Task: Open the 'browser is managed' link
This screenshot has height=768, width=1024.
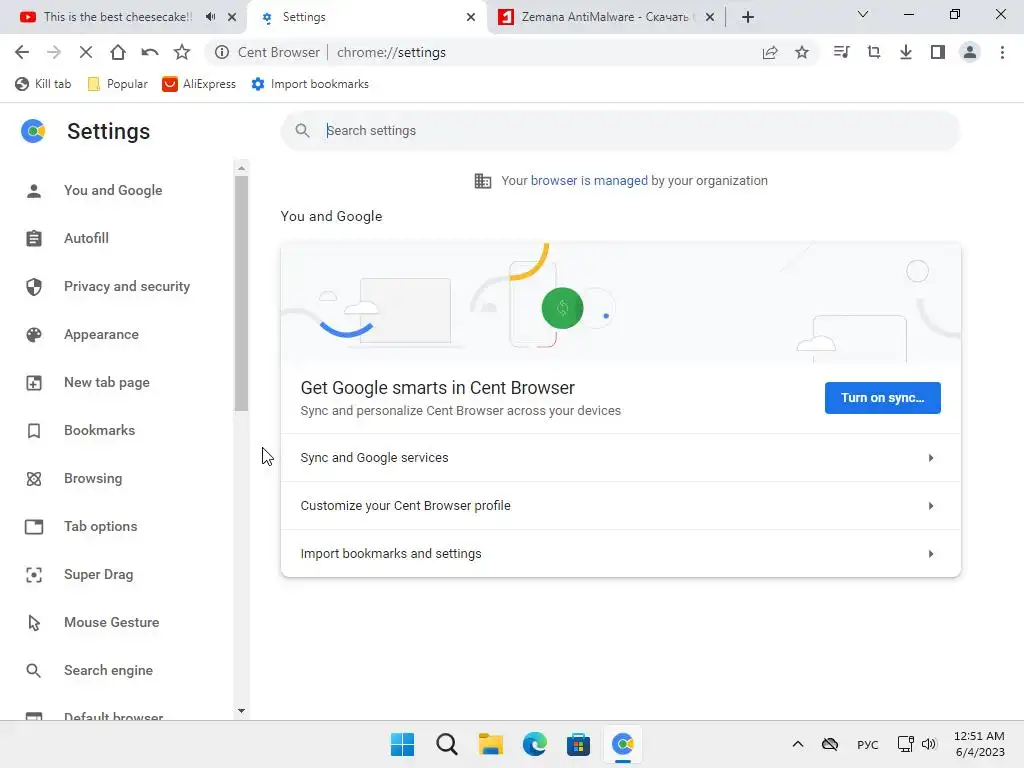Action: coord(589,180)
